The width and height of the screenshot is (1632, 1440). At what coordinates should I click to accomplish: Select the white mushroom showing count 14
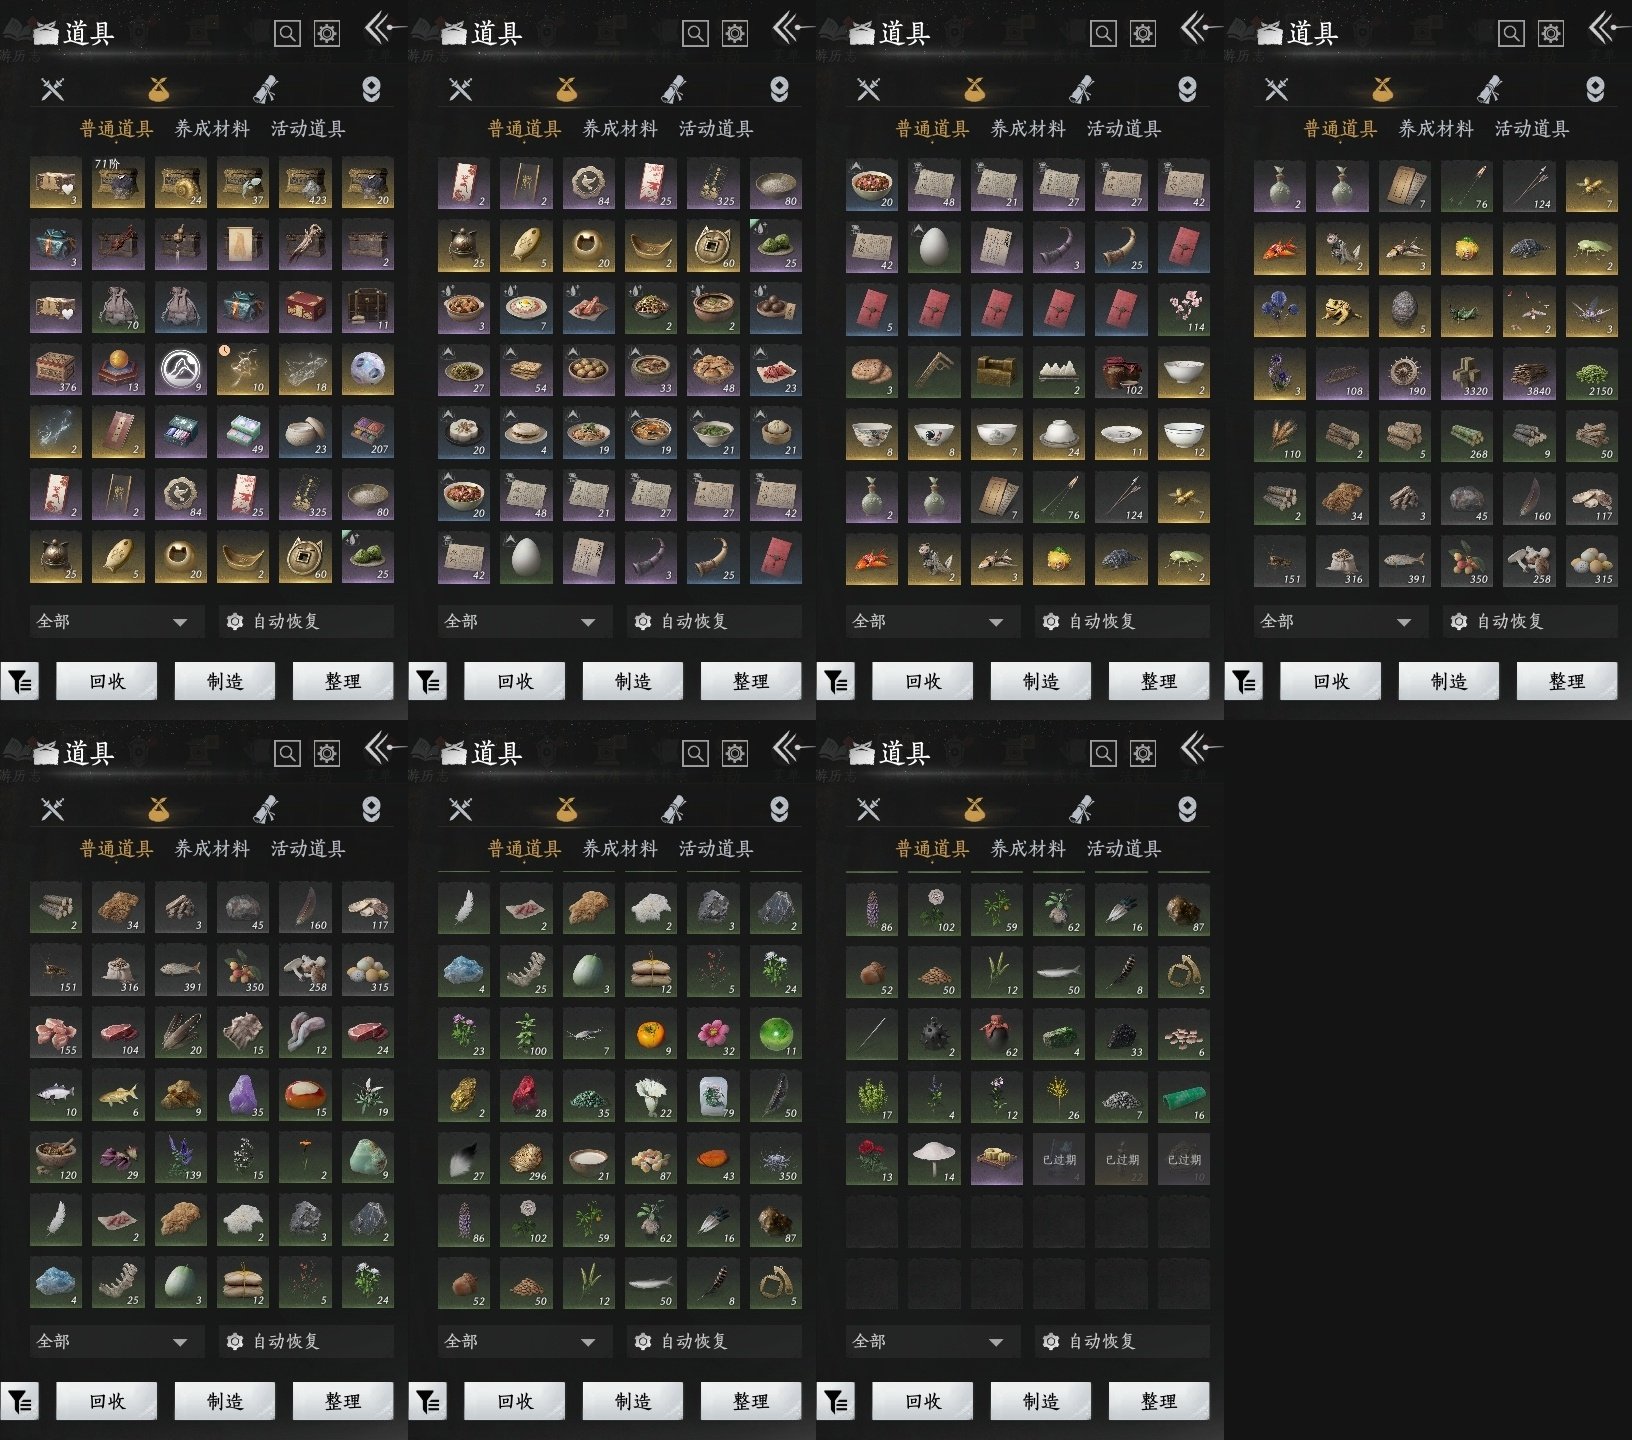pyautogui.click(x=934, y=1159)
